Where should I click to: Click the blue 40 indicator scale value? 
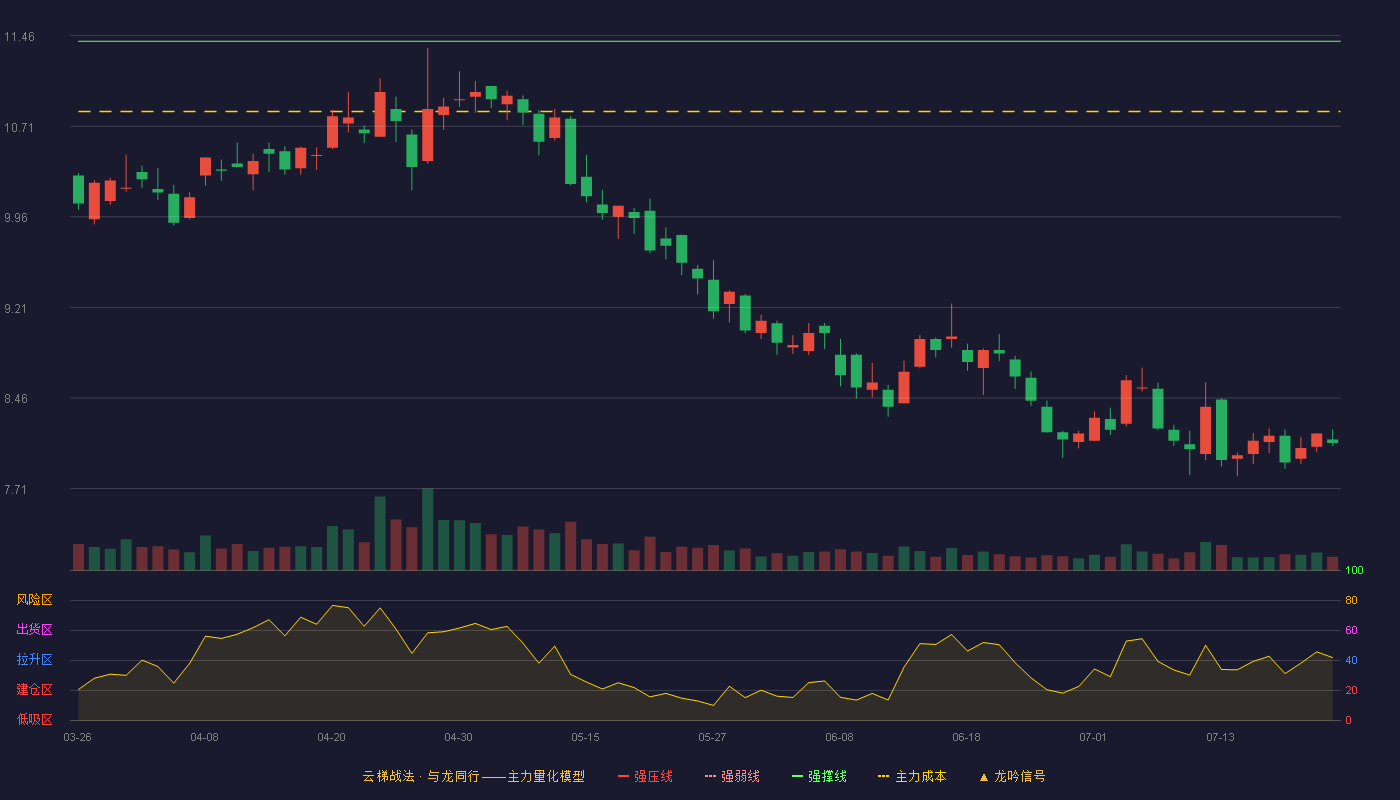click(x=1351, y=660)
